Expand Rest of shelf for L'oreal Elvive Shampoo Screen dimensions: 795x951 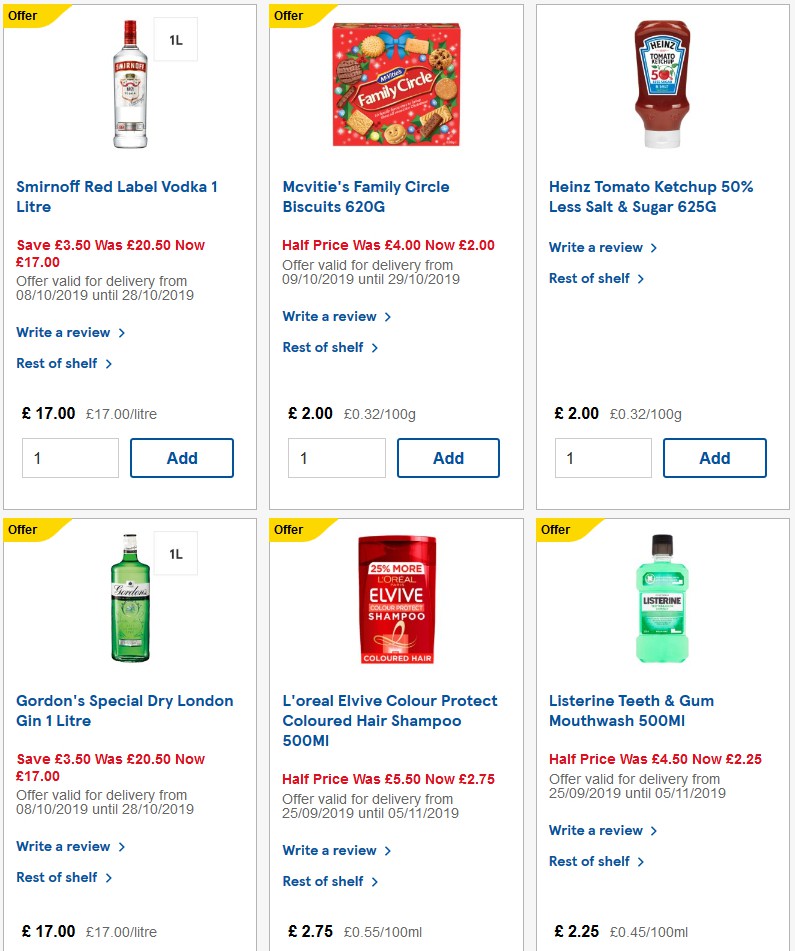(x=324, y=881)
